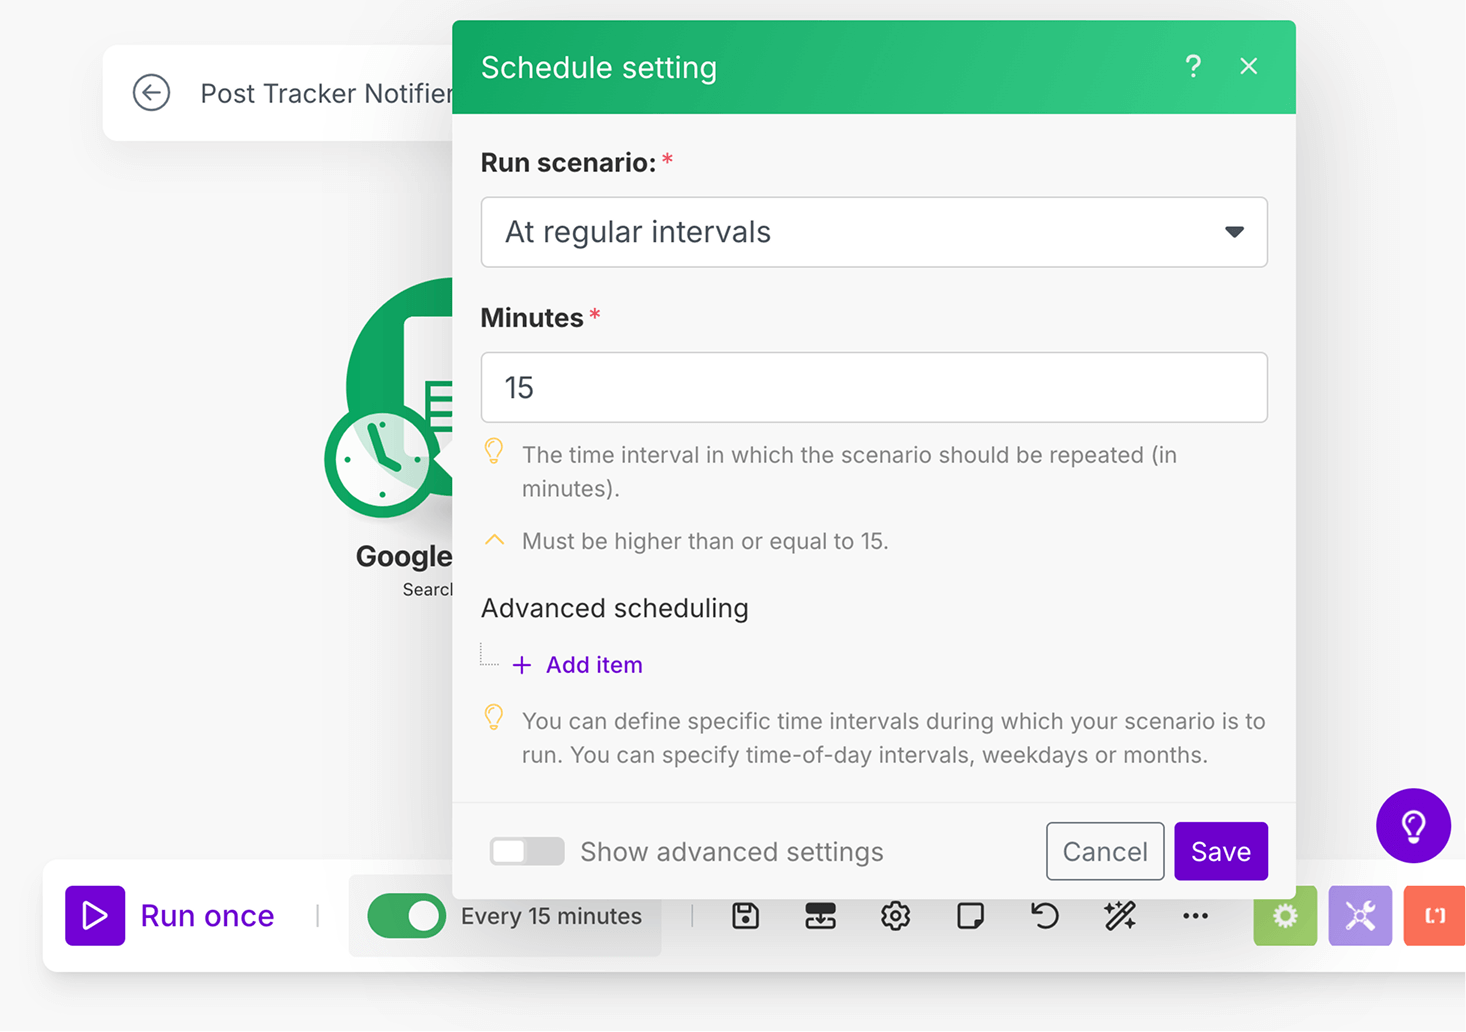Click the purple play icon
This screenshot has width=1466, height=1032.
(x=95, y=916)
